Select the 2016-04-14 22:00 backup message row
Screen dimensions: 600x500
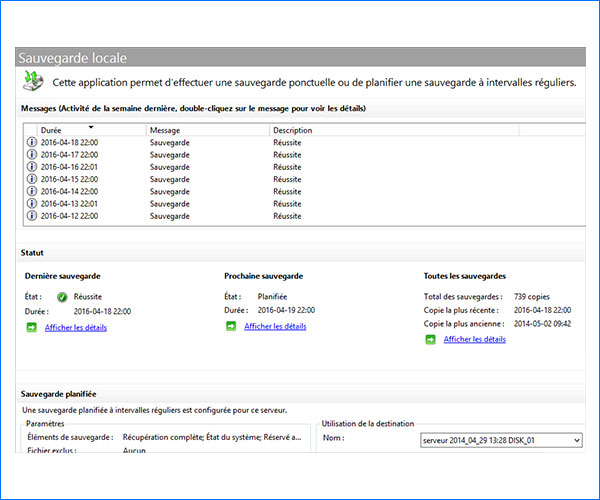170,191
